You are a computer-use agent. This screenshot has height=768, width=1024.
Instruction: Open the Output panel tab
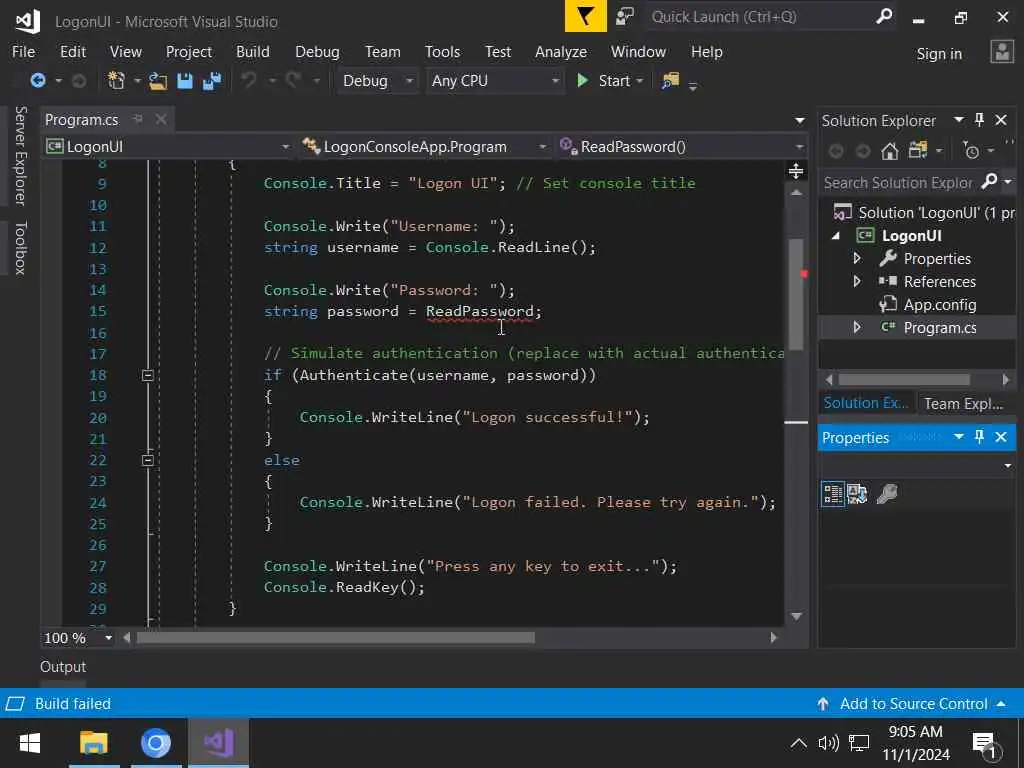click(63, 667)
